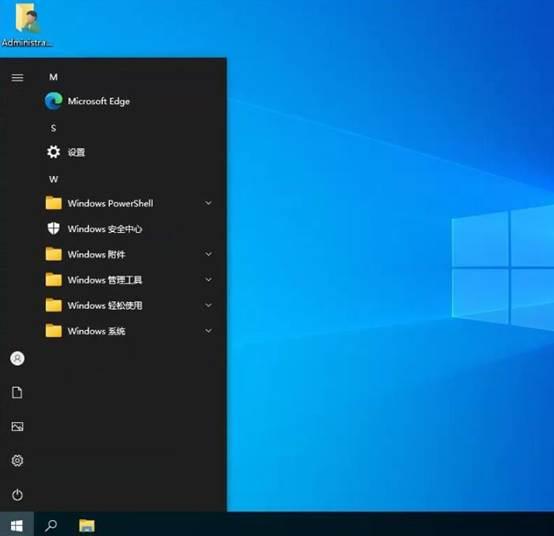Expand Windows PowerShell group chevron
The image size is (554, 536).
tap(208, 203)
